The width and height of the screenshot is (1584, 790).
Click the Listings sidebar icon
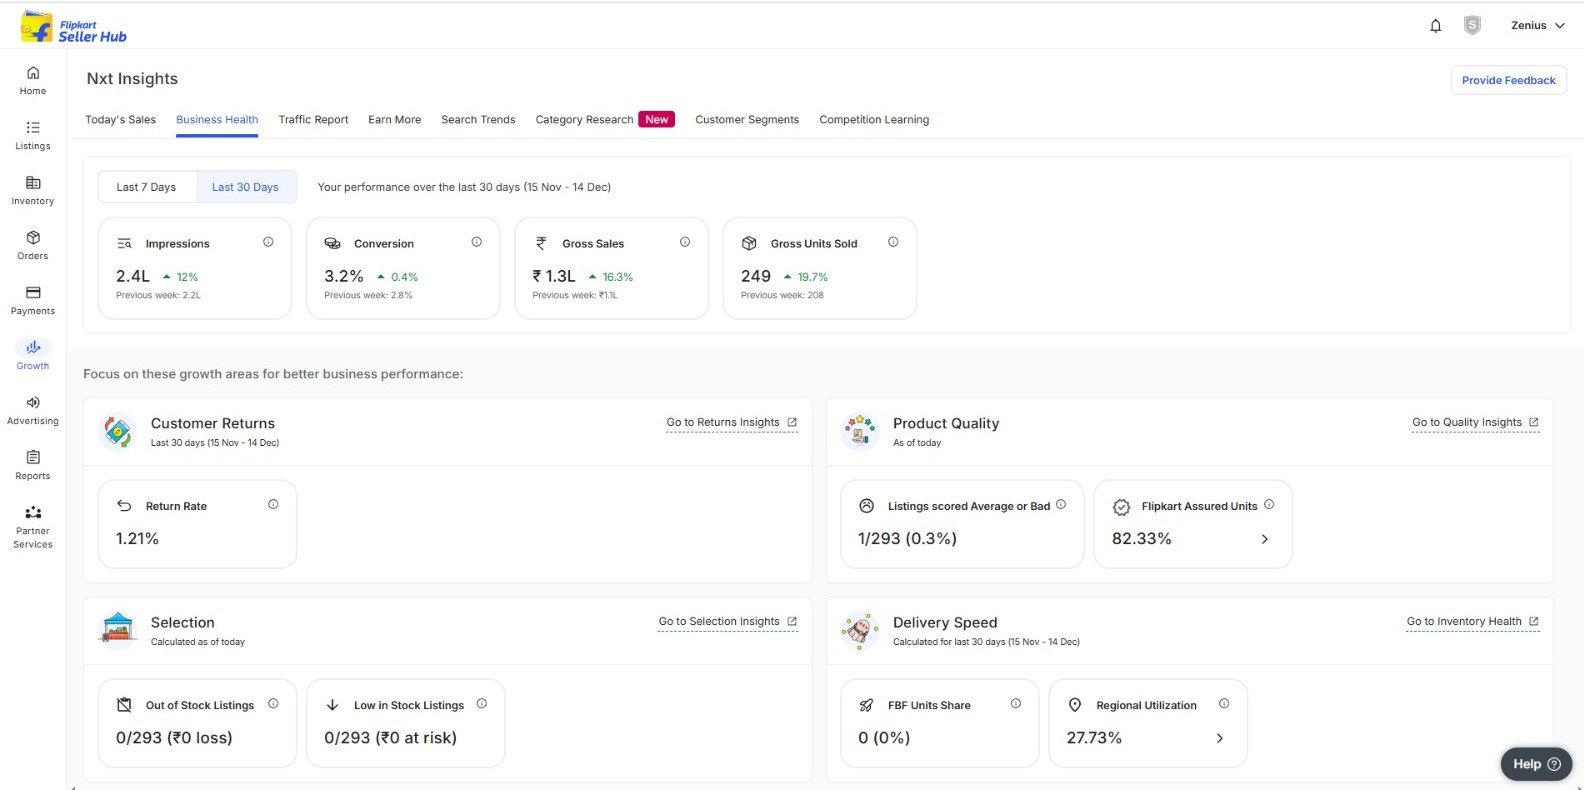[33, 128]
